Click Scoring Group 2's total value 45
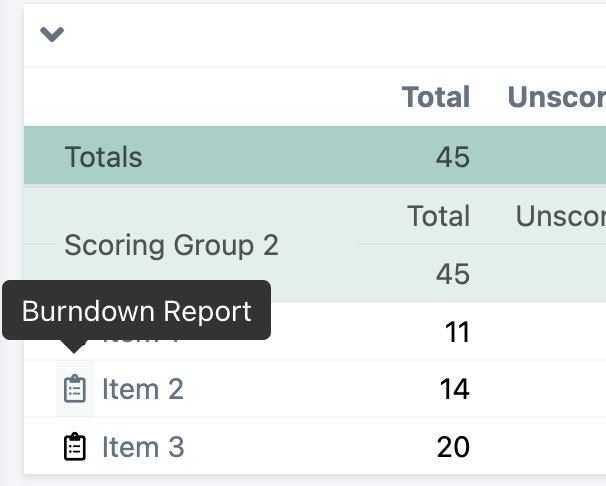606x486 pixels. click(453, 273)
